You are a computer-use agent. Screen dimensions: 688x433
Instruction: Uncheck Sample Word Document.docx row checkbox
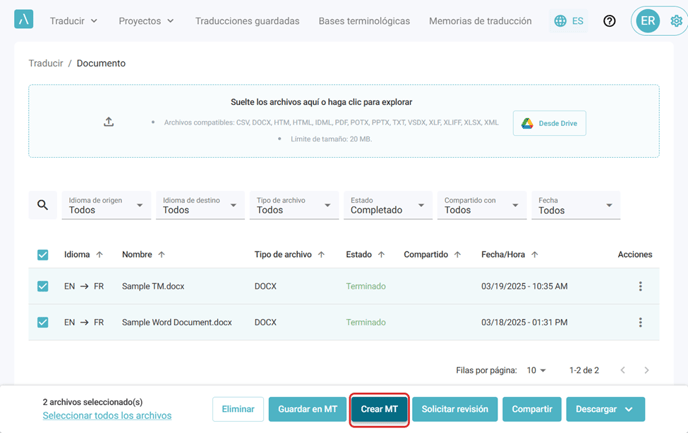pyautogui.click(x=43, y=322)
